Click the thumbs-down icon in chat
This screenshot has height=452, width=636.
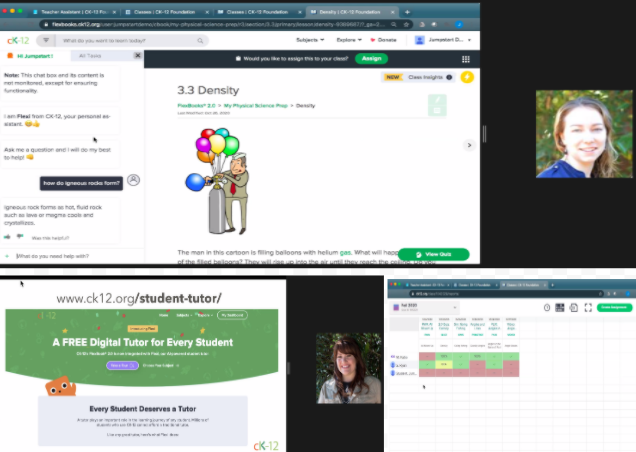(20, 237)
